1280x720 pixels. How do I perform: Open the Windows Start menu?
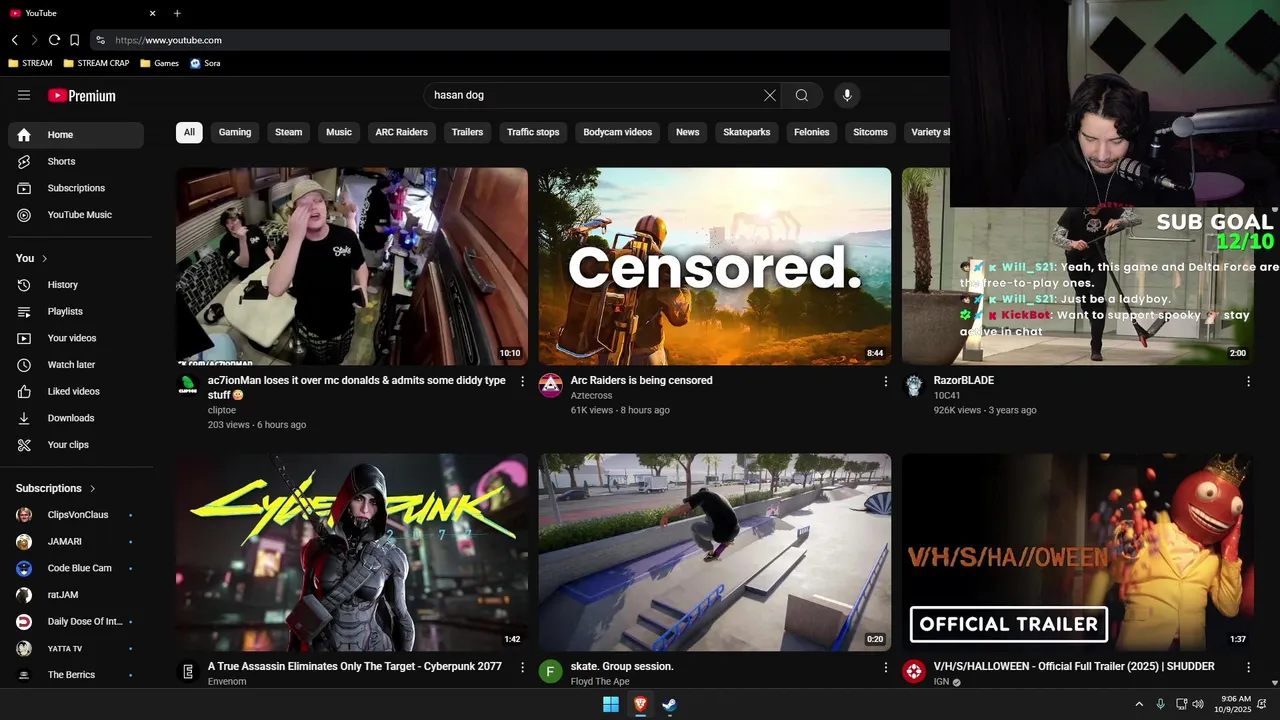click(x=610, y=704)
